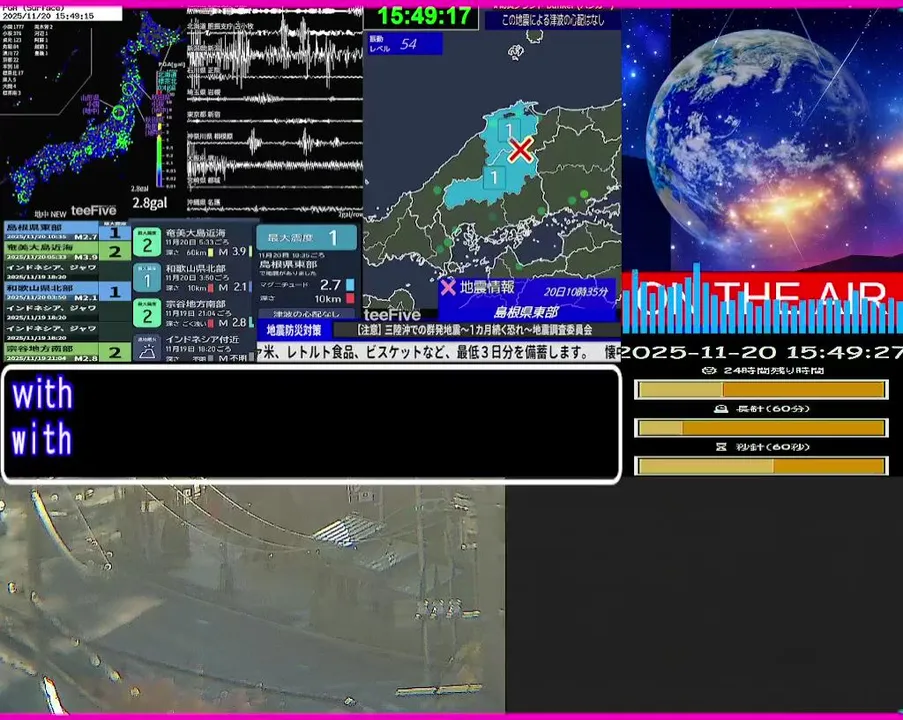Click the green 15:49:17 clock
The image size is (903, 720).
[x=422, y=17]
